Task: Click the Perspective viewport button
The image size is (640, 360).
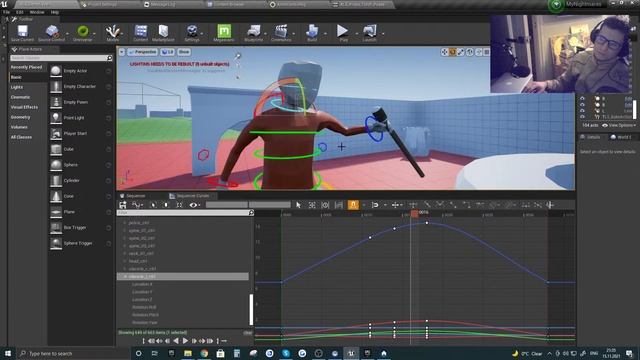Action: click(142, 52)
